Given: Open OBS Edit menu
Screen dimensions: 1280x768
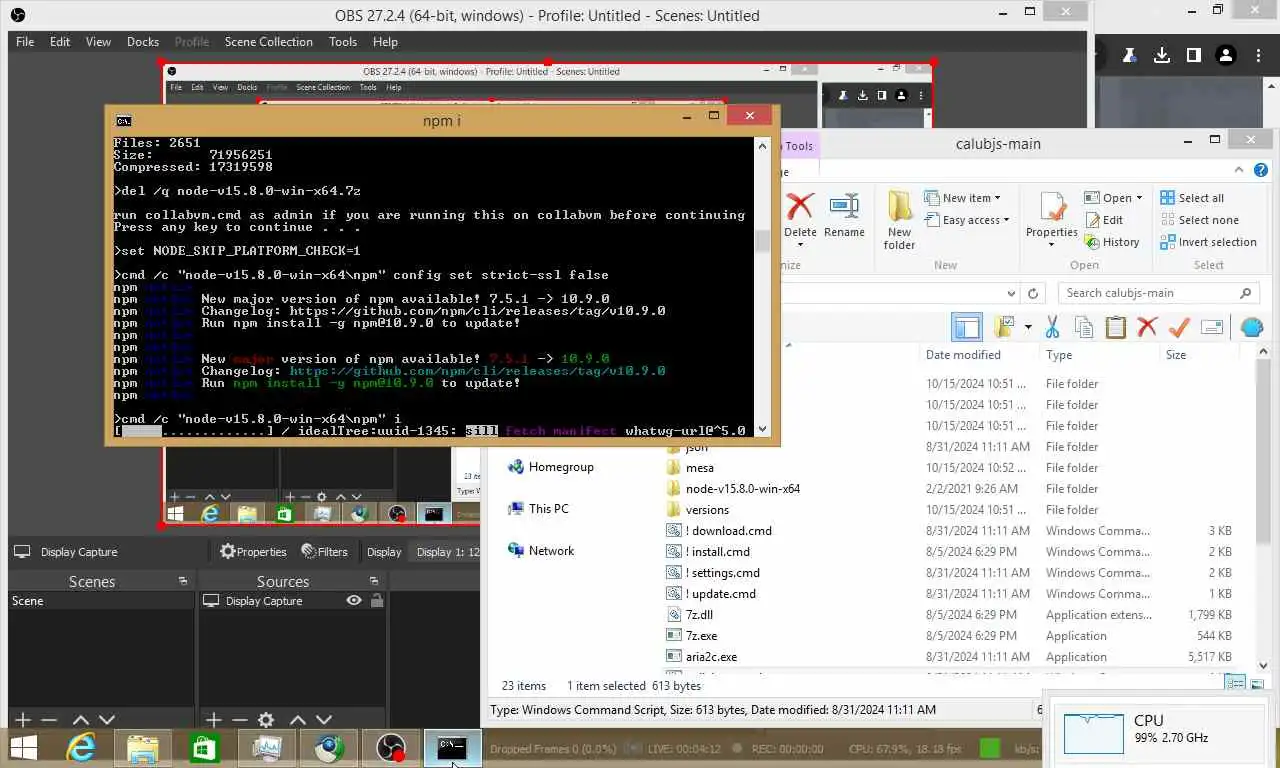Looking at the screenshot, I should pos(60,42).
